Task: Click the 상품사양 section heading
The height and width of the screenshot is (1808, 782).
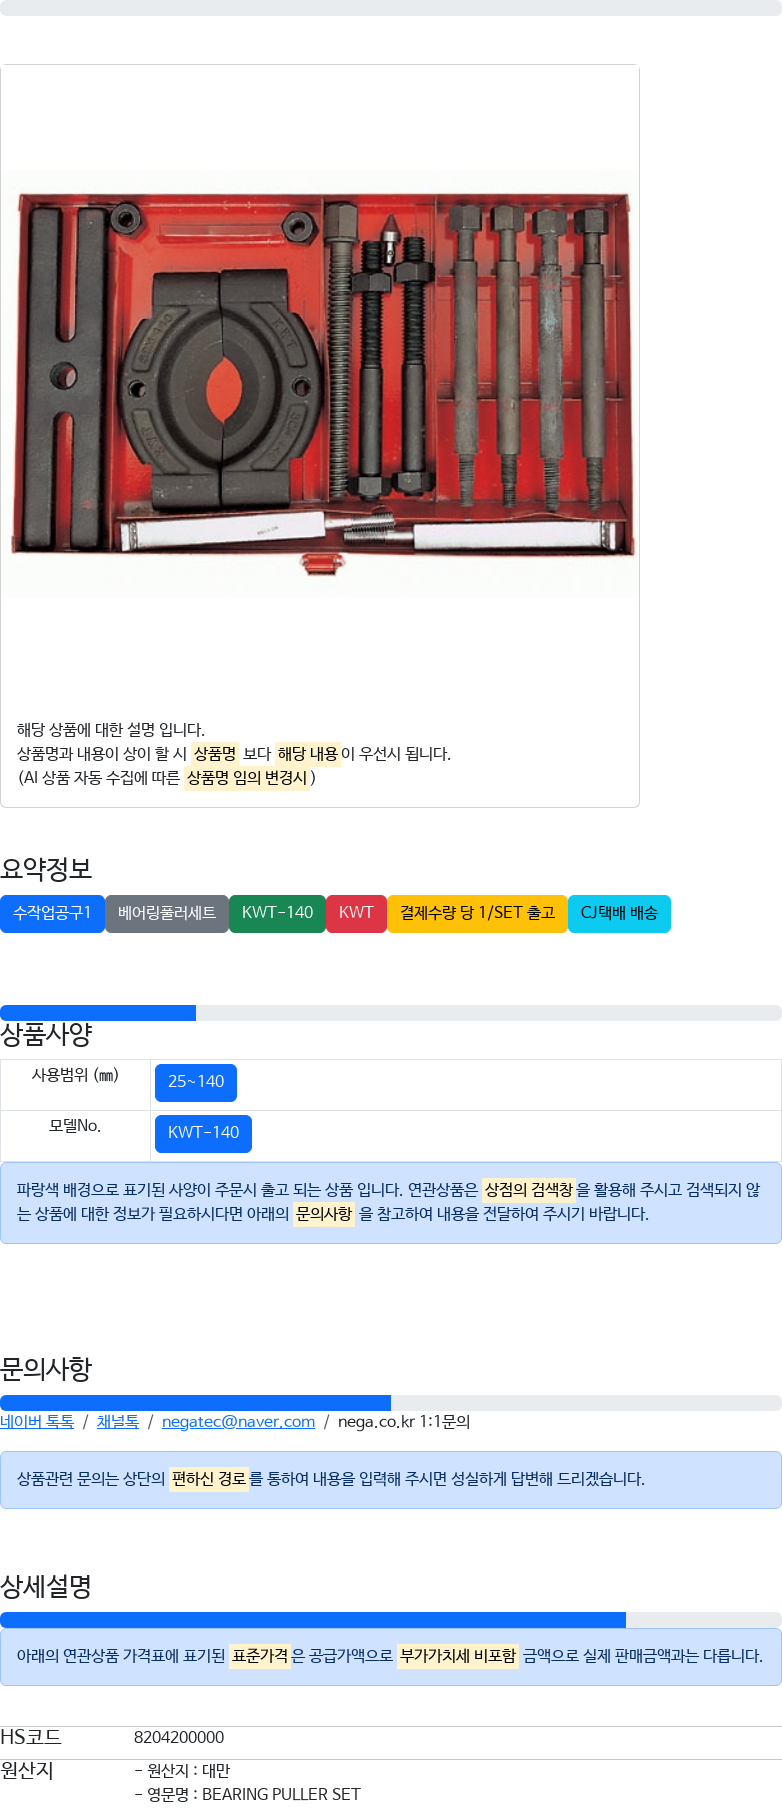Action: [46, 1035]
